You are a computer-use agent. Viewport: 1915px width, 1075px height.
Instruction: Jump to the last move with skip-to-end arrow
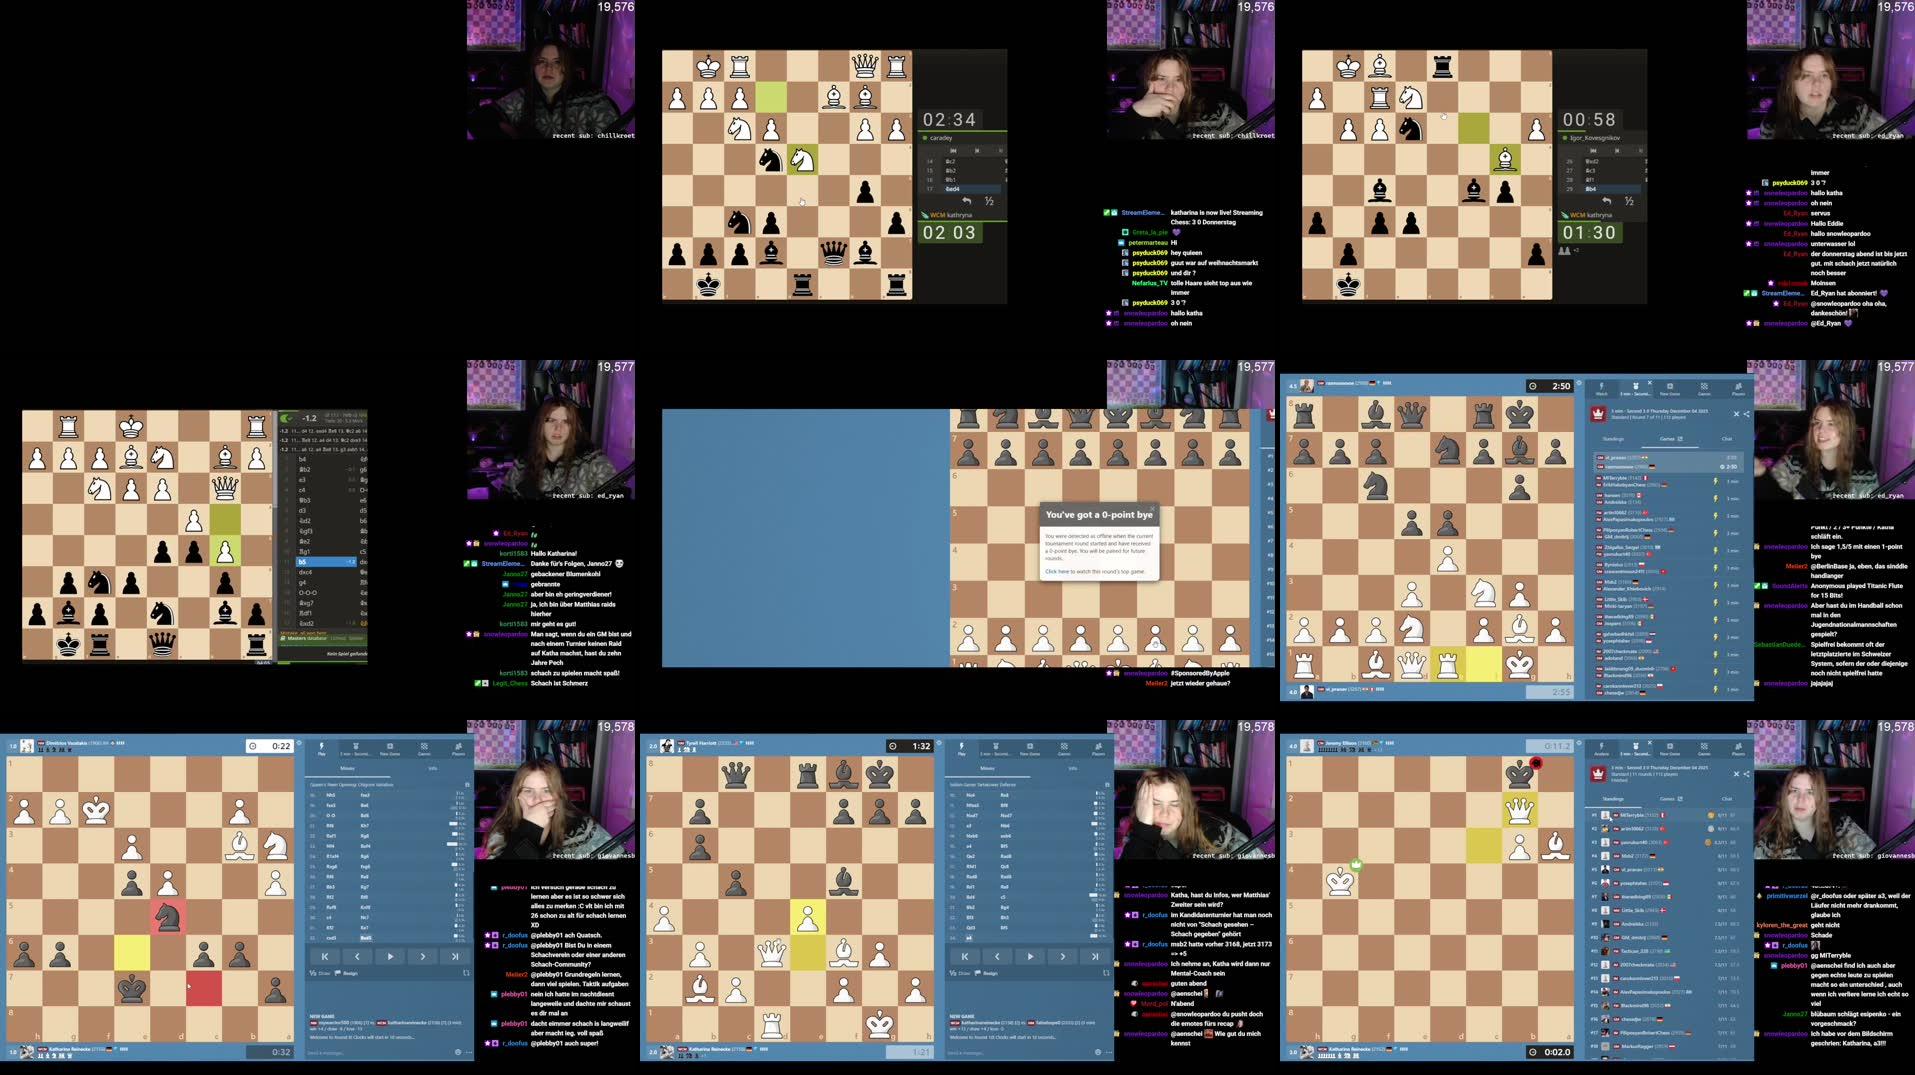coord(455,957)
